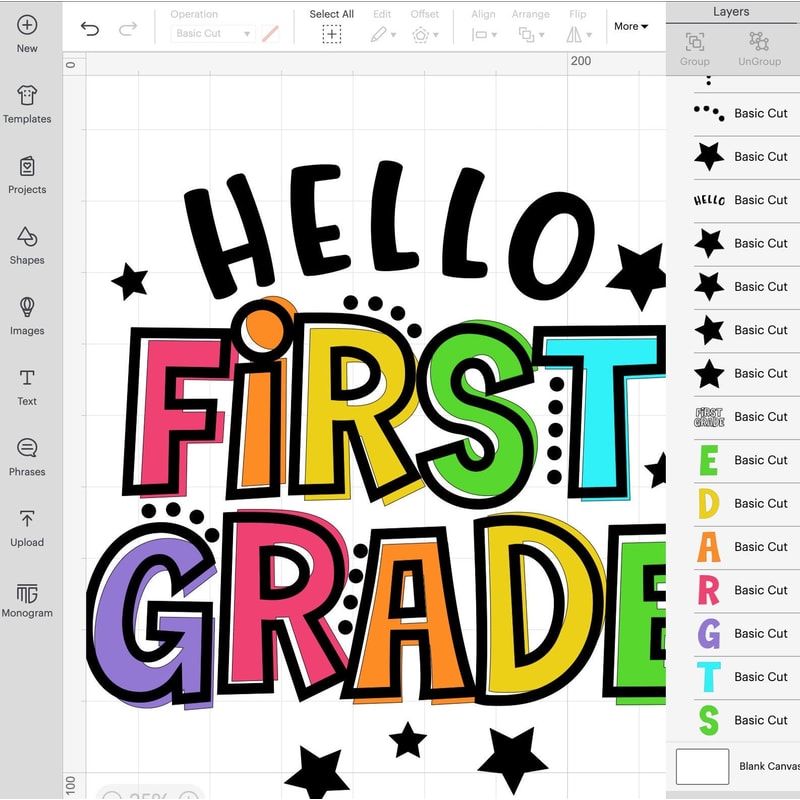This screenshot has height=800, width=800.
Task: Open the Projects section
Action: [x=27, y=173]
